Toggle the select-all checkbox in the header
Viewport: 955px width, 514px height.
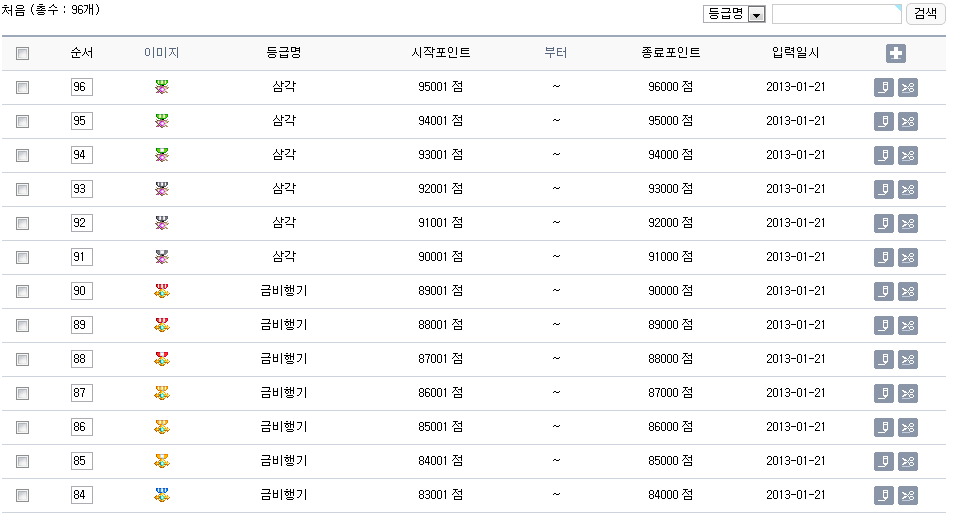23,54
